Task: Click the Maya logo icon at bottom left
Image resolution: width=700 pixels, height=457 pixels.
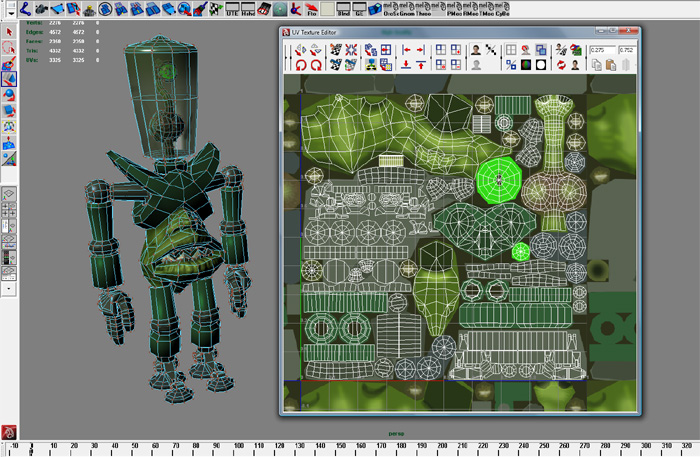Action: [x=9, y=432]
